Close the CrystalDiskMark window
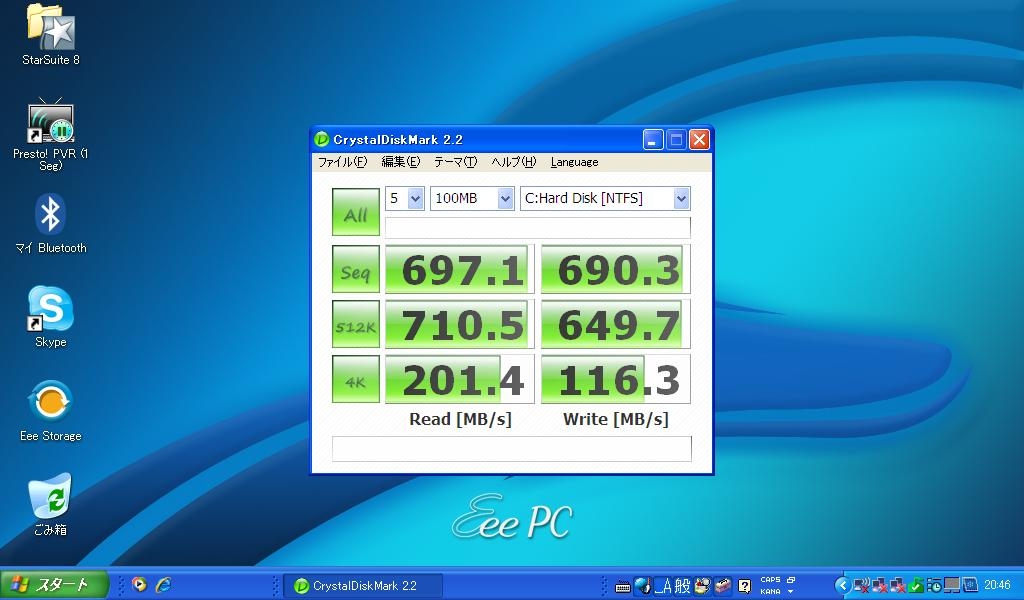This screenshot has height=600, width=1024. coord(699,139)
